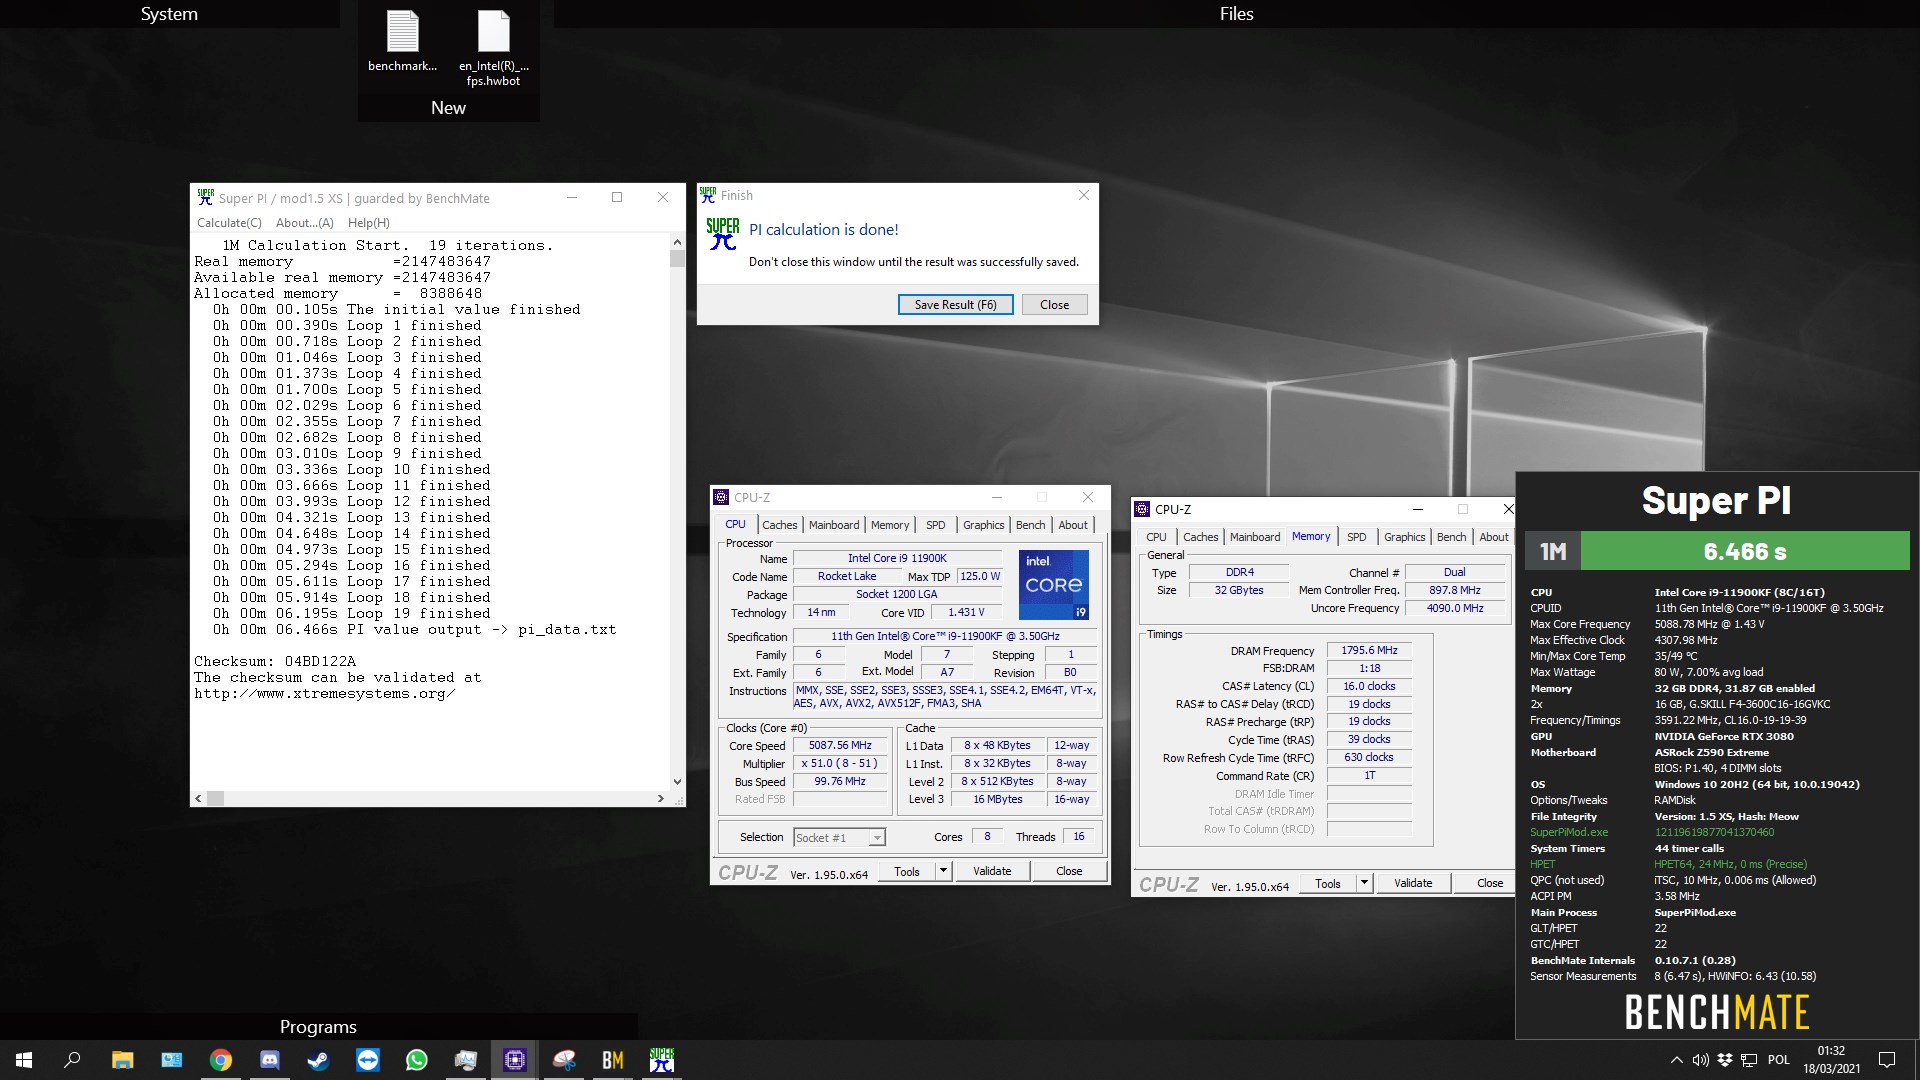Open the system monitor taskbar icon
Viewport: 1920px width, 1080px height.
point(465,1060)
